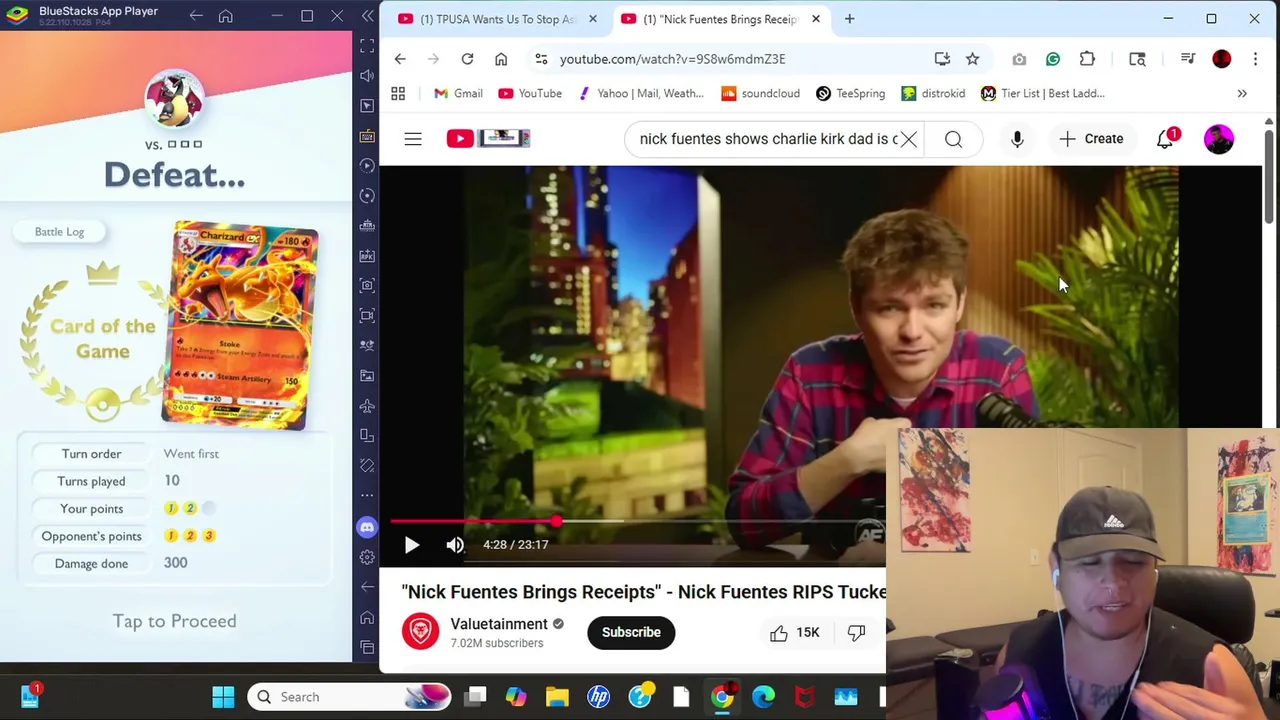This screenshot has width=1280, height=720.
Task: View site information icon in address bar
Action: [541, 59]
